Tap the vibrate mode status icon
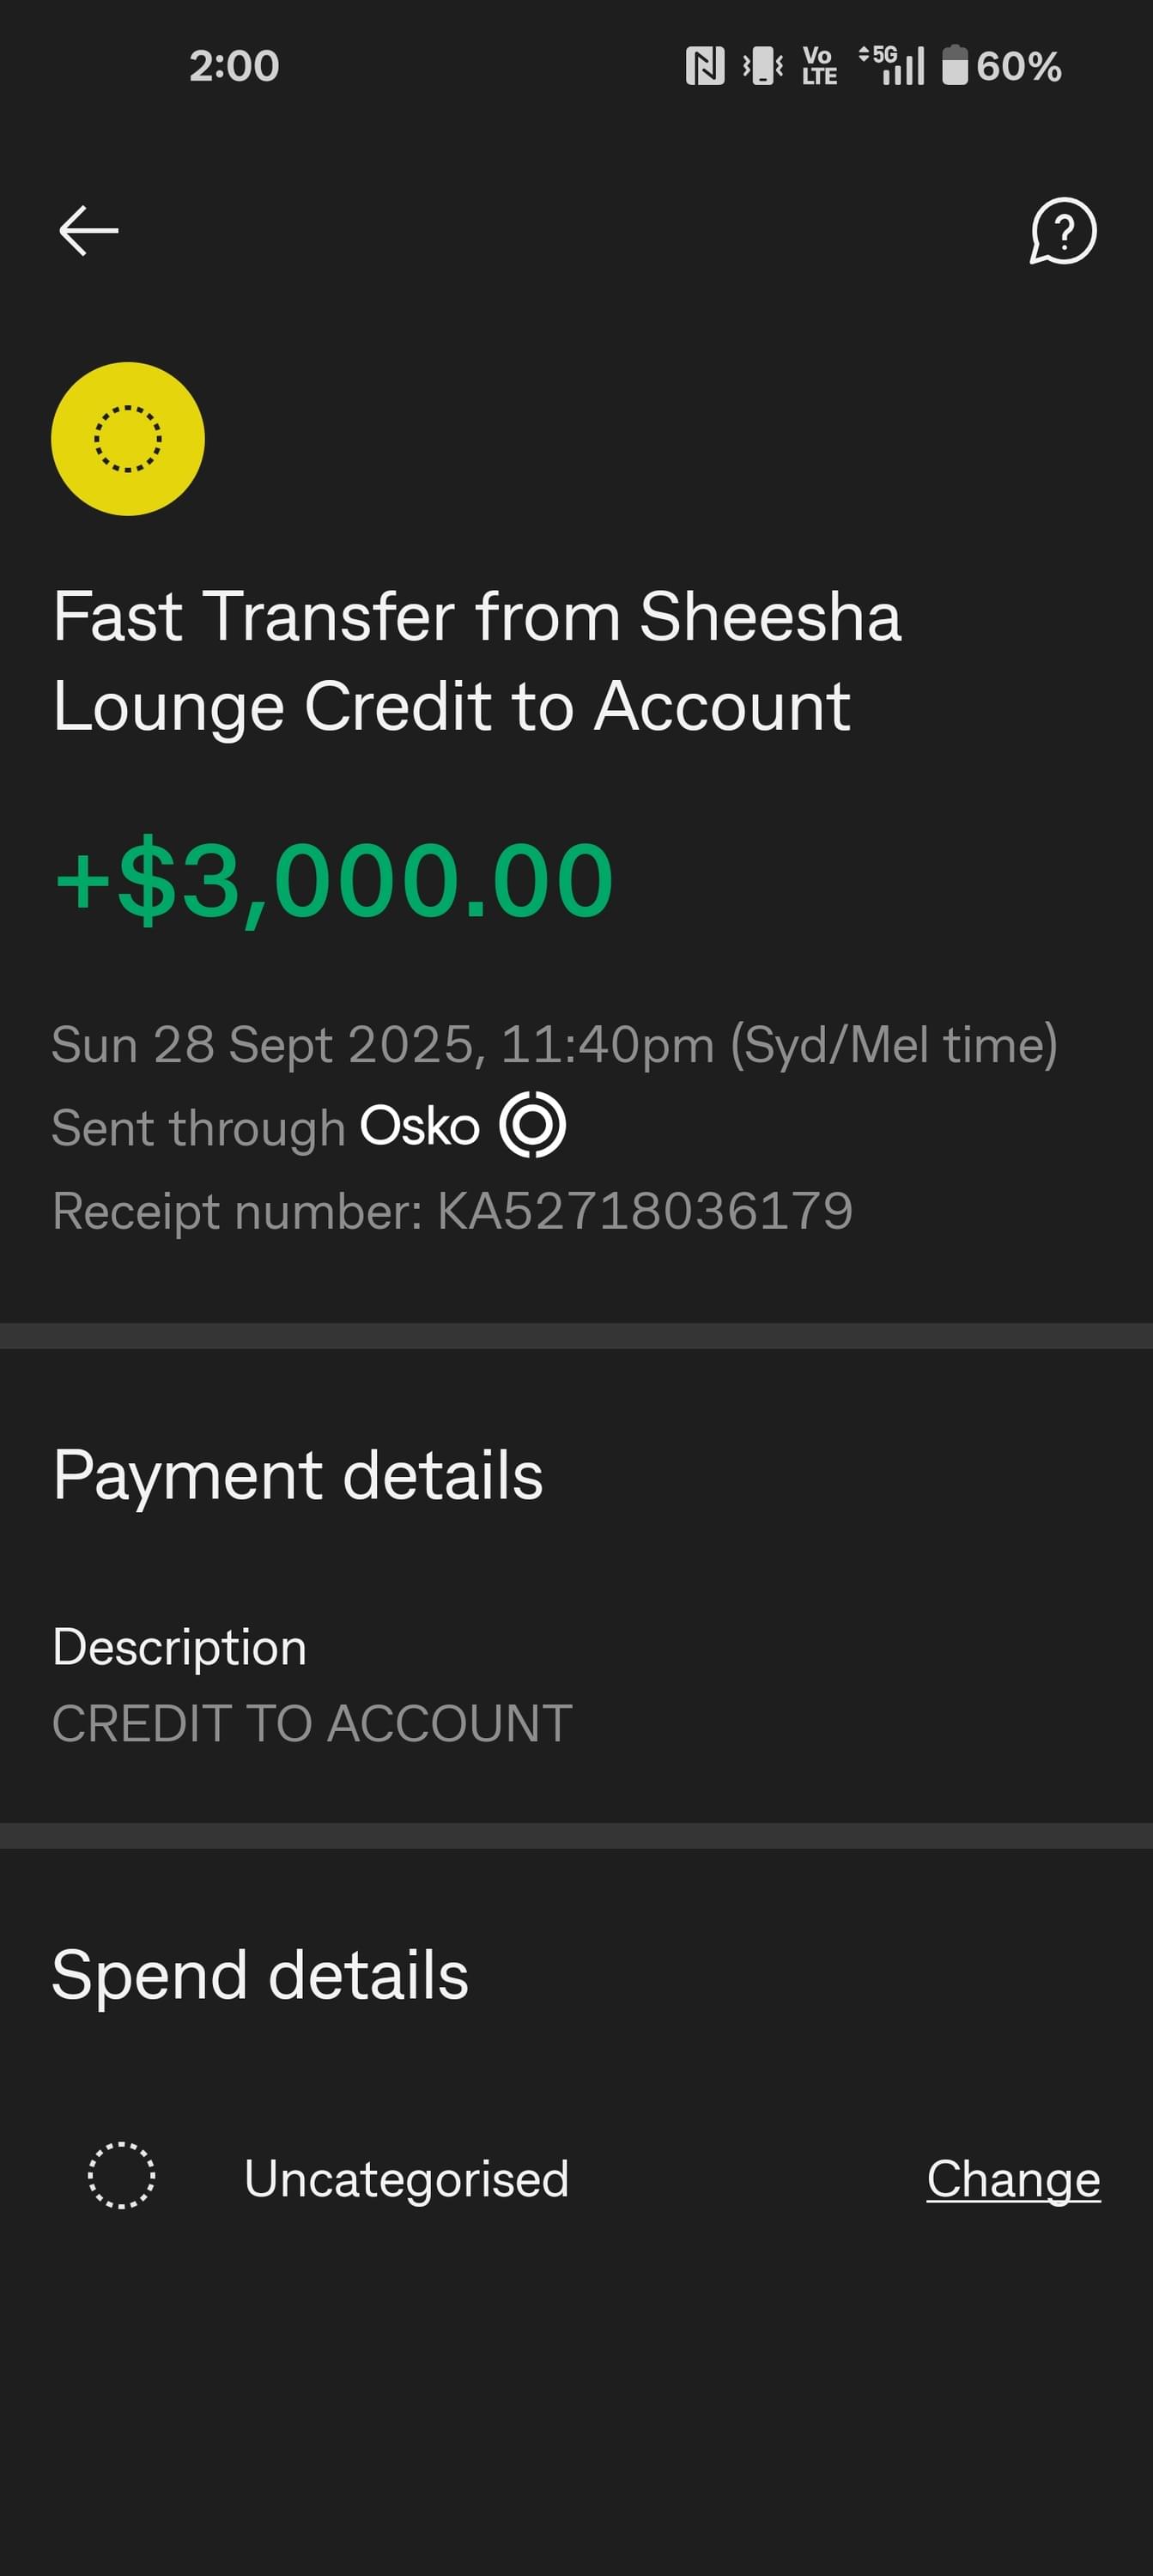 coord(763,66)
